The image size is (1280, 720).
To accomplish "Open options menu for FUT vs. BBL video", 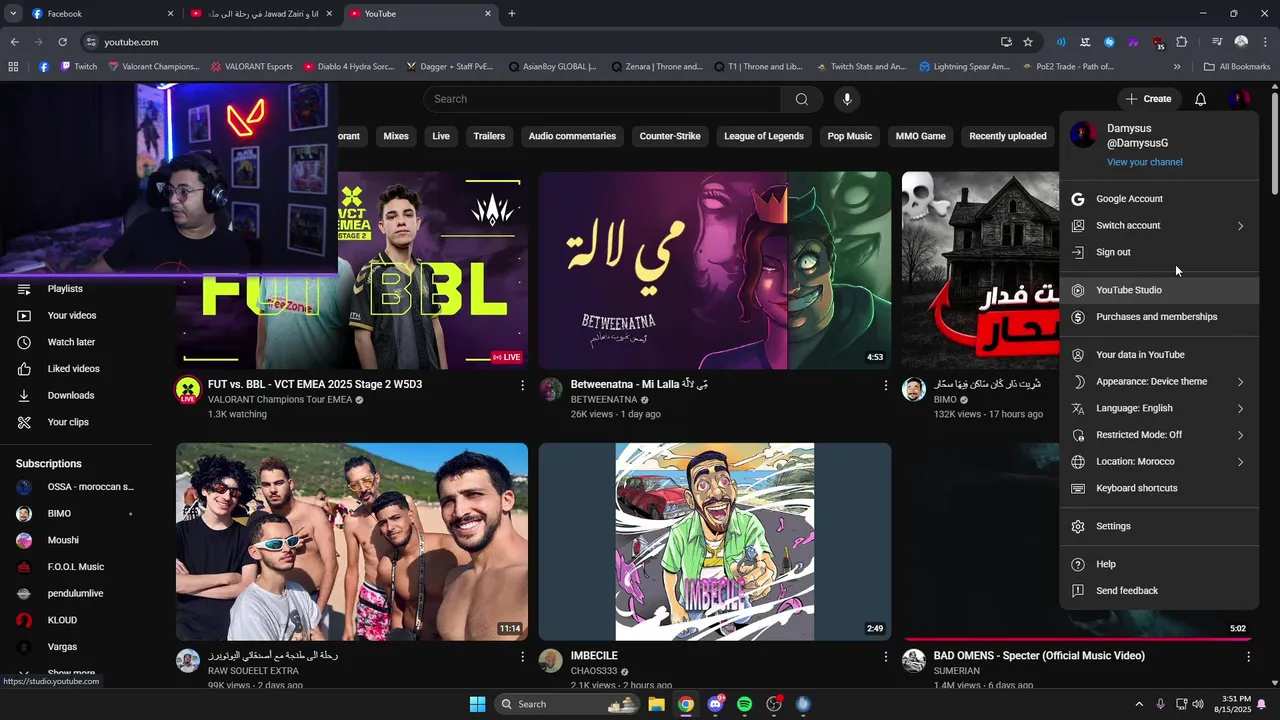I will pyautogui.click(x=522, y=385).
